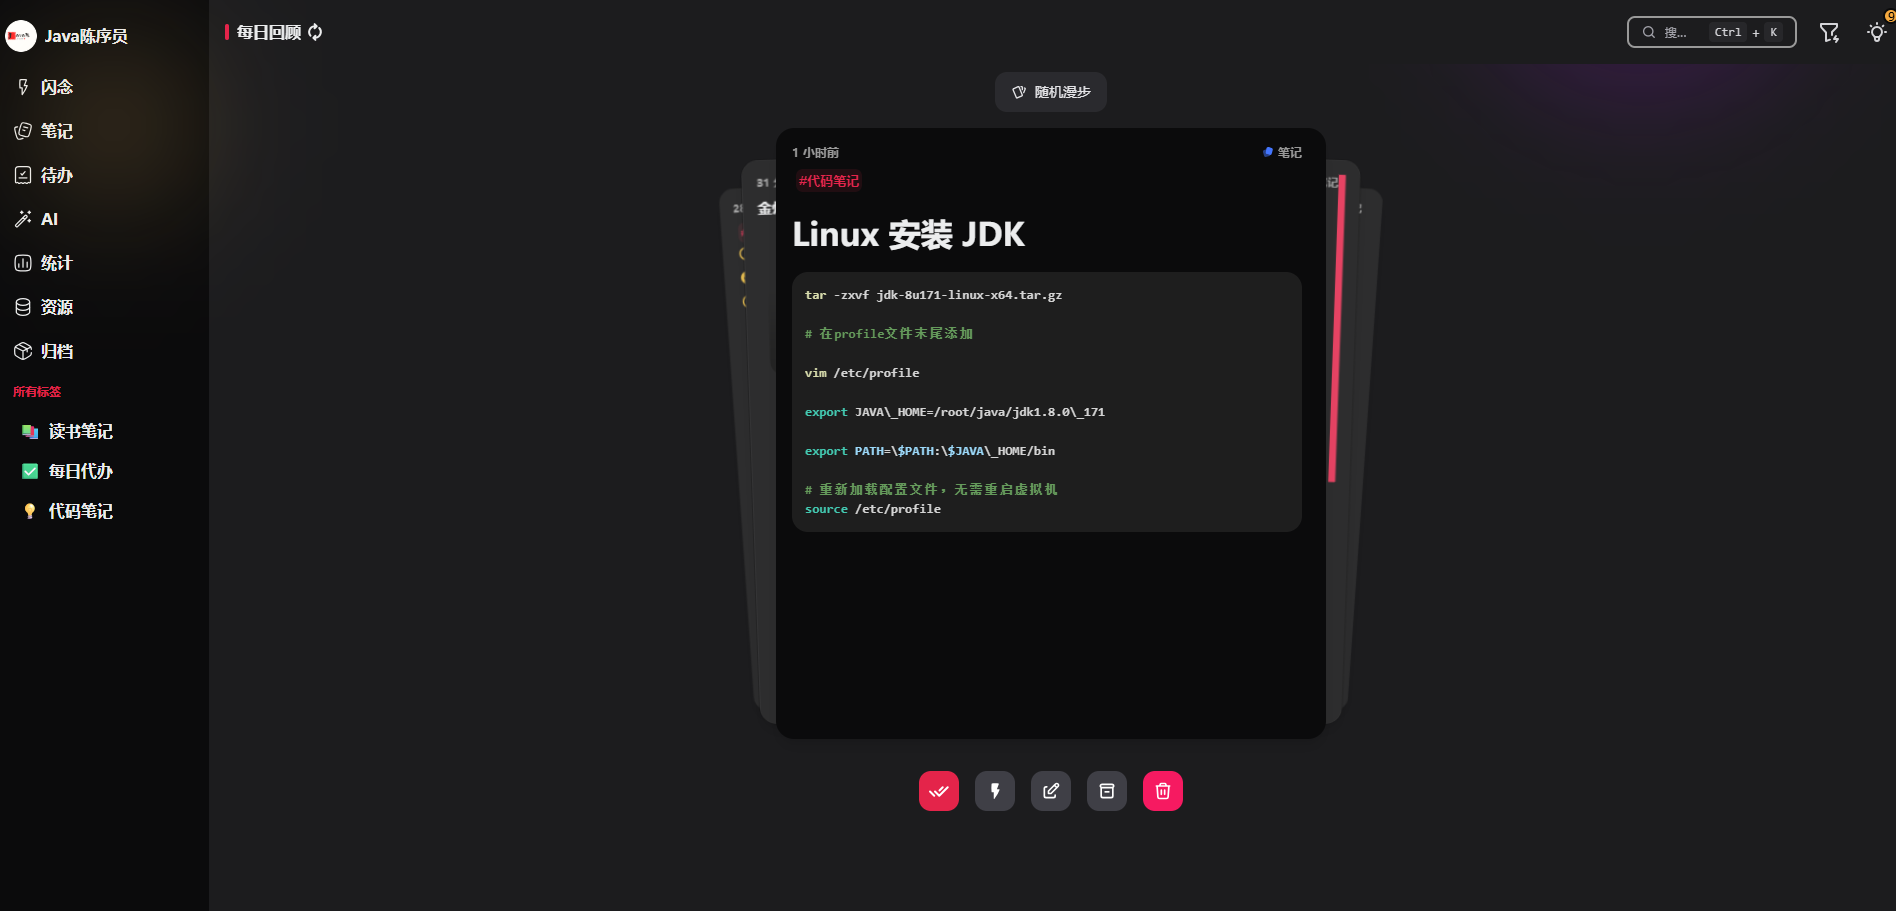Click the 在profile文件末尾添加 comment line
Viewport: 1896px width, 911px height.
[889, 334]
